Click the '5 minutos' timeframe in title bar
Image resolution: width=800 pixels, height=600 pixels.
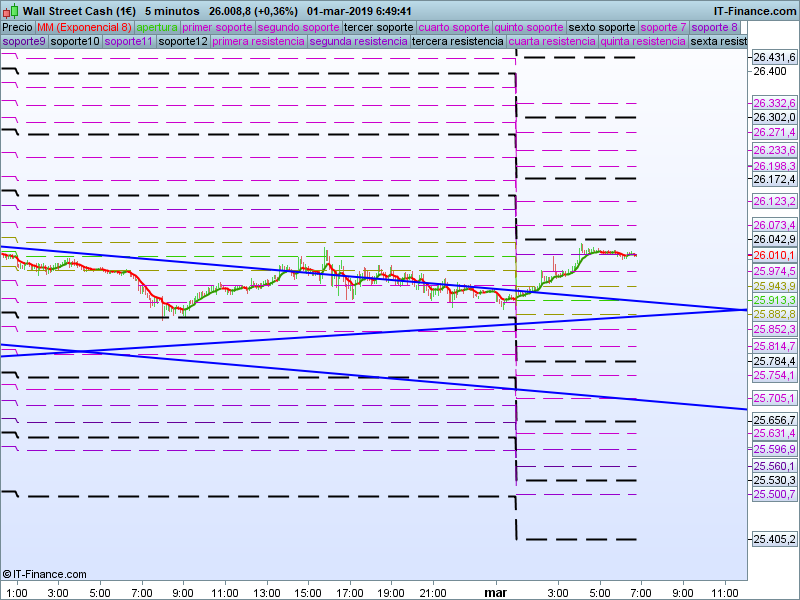(x=173, y=10)
